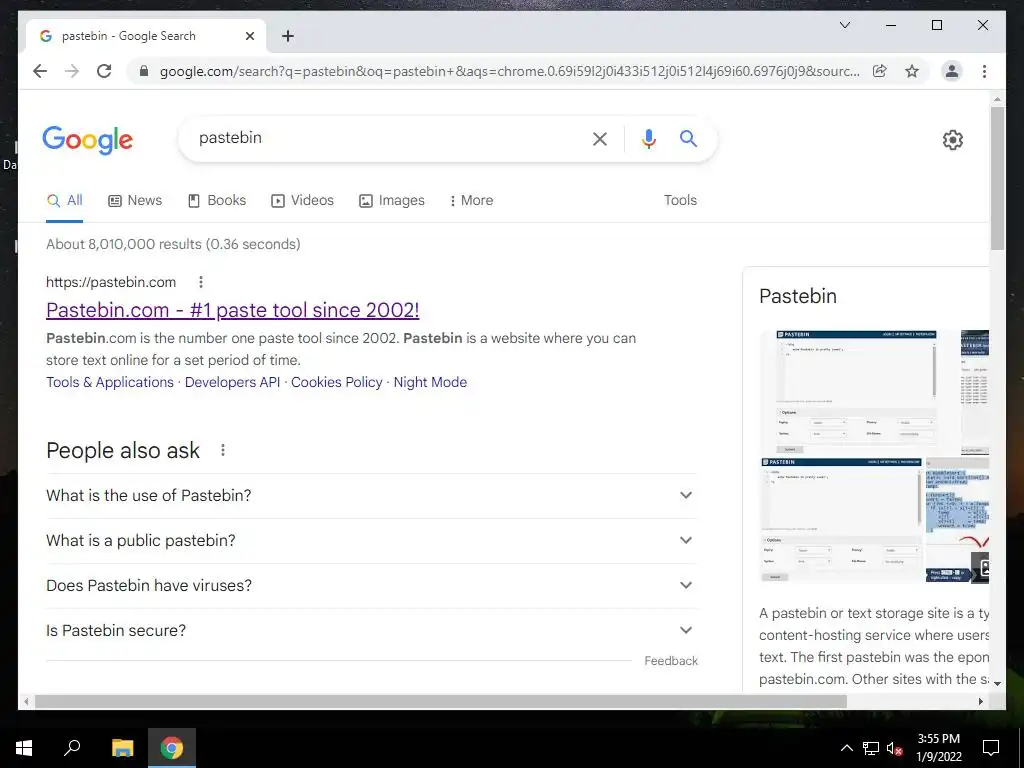Open Pastebin.com #1 paste tool link
The image size is (1024, 768).
[x=232, y=310]
